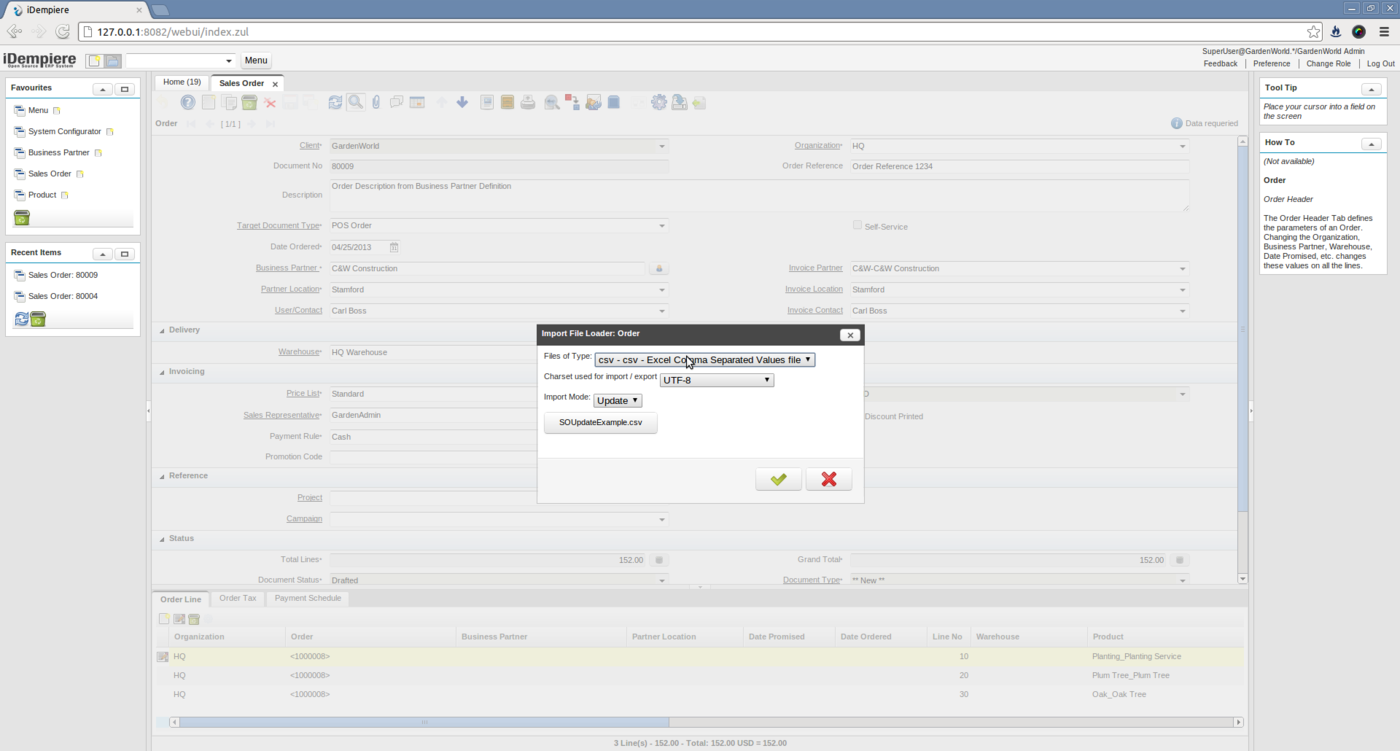This screenshot has height=751, width=1400.
Task: Click the SOUpdateExample.csv file button
Action: coord(600,423)
